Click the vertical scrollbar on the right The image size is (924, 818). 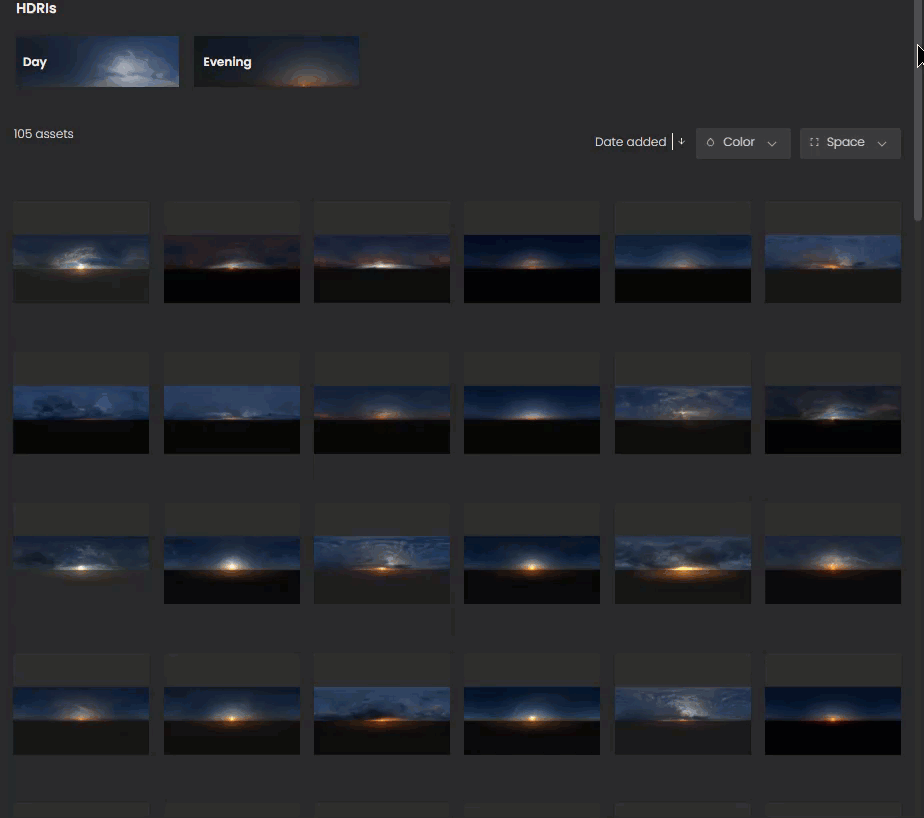(918, 130)
